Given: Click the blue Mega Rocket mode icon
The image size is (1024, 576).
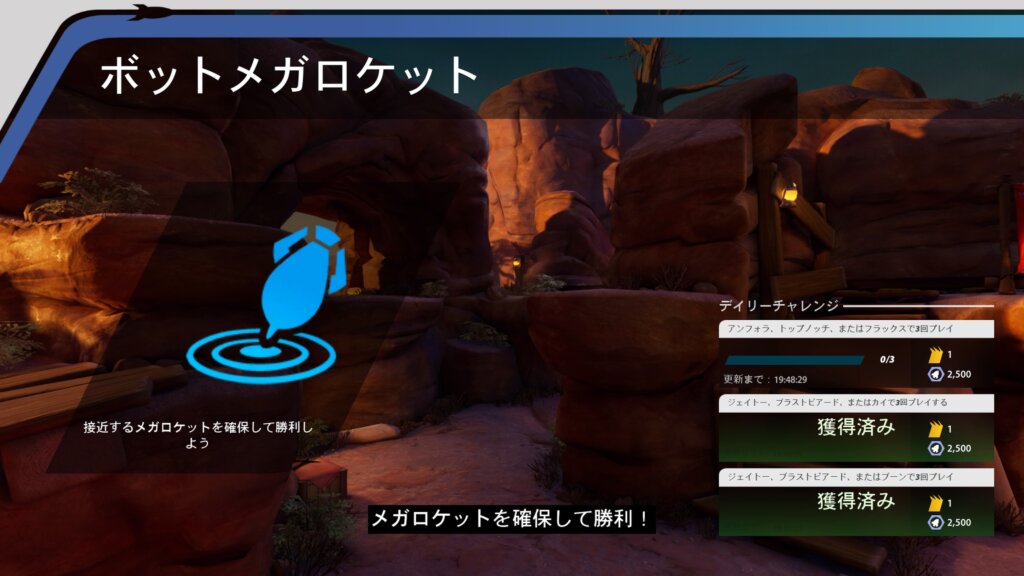Looking at the screenshot, I should point(267,304).
